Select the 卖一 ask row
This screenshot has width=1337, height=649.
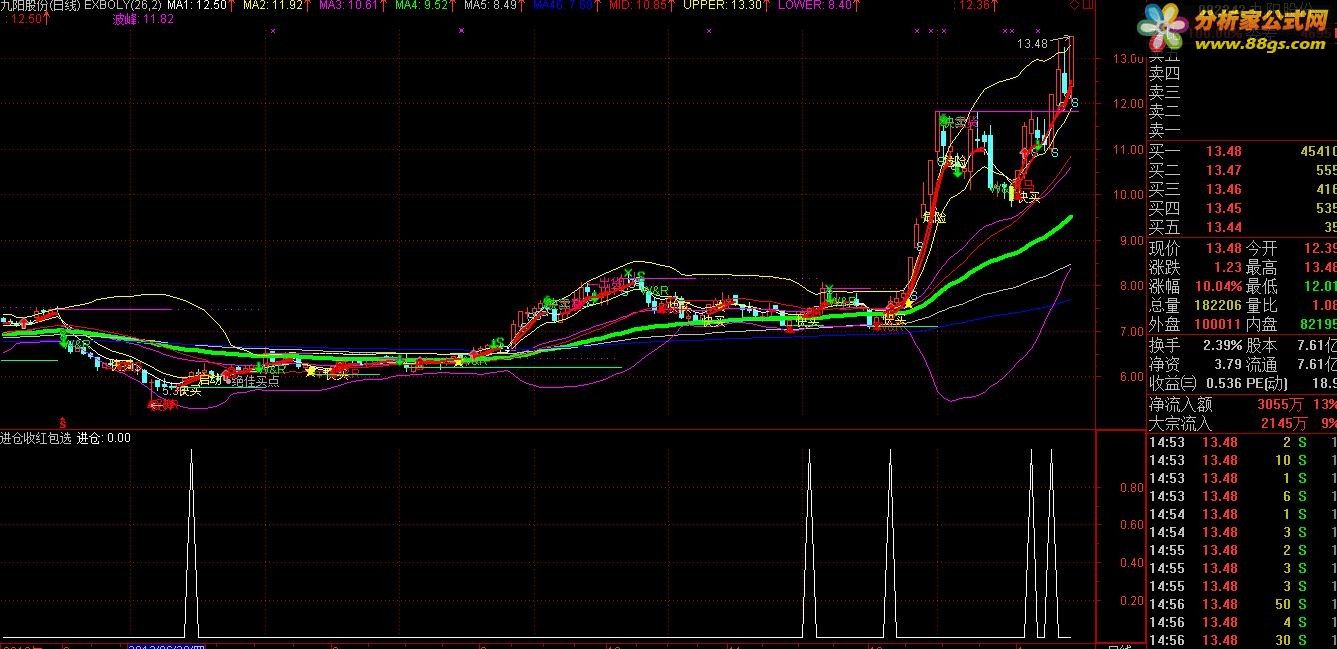tap(1242, 130)
